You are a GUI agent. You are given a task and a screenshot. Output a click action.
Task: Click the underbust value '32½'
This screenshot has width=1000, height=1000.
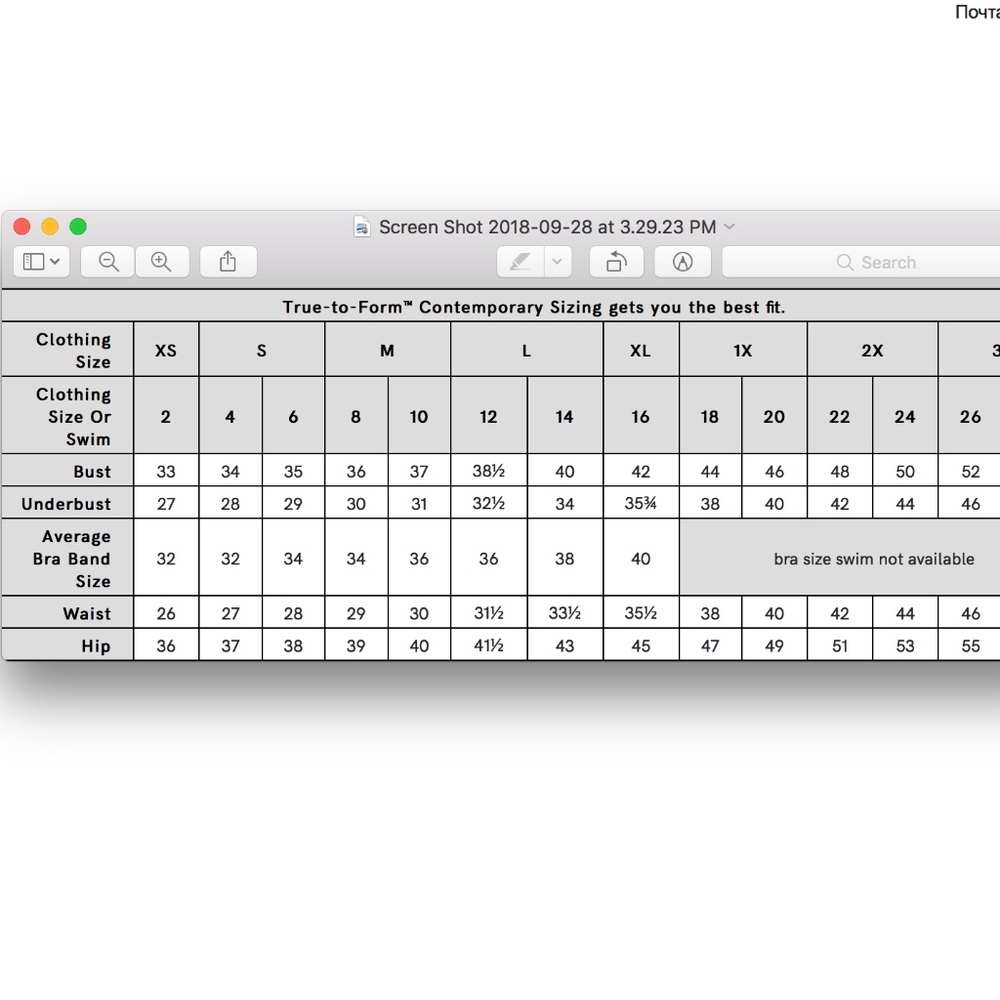pos(489,503)
